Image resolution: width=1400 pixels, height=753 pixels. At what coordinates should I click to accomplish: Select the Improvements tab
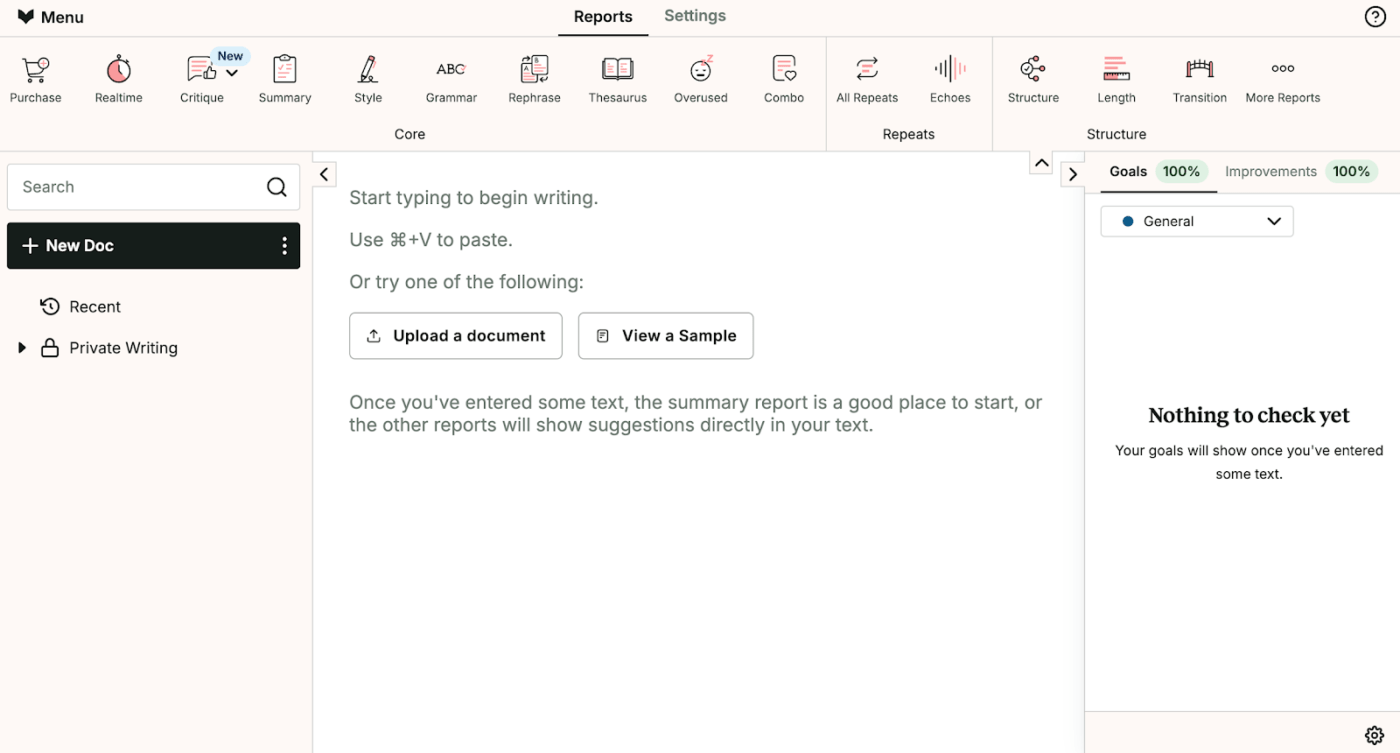[x=1300, y=171]
